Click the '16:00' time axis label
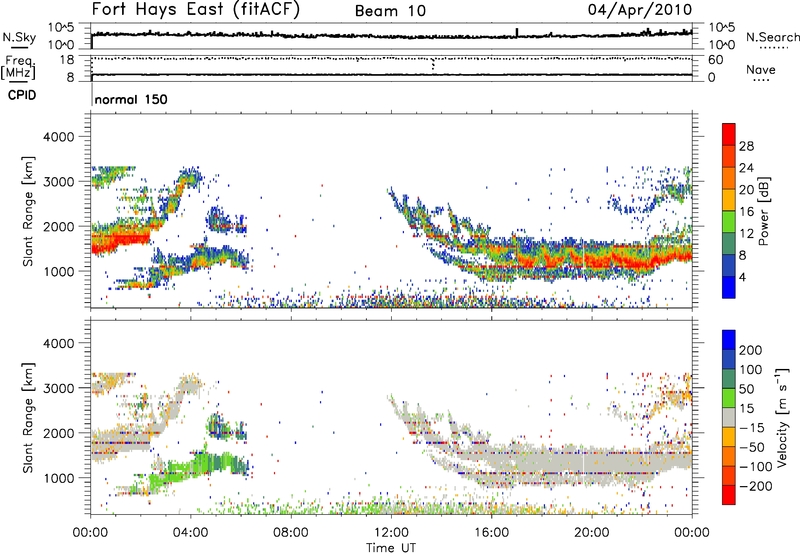The image size is (800, 554). point(491,533)
